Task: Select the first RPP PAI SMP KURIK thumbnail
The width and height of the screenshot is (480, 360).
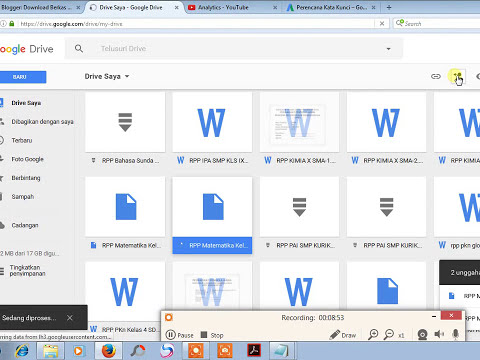Action: tap(299, 207)
